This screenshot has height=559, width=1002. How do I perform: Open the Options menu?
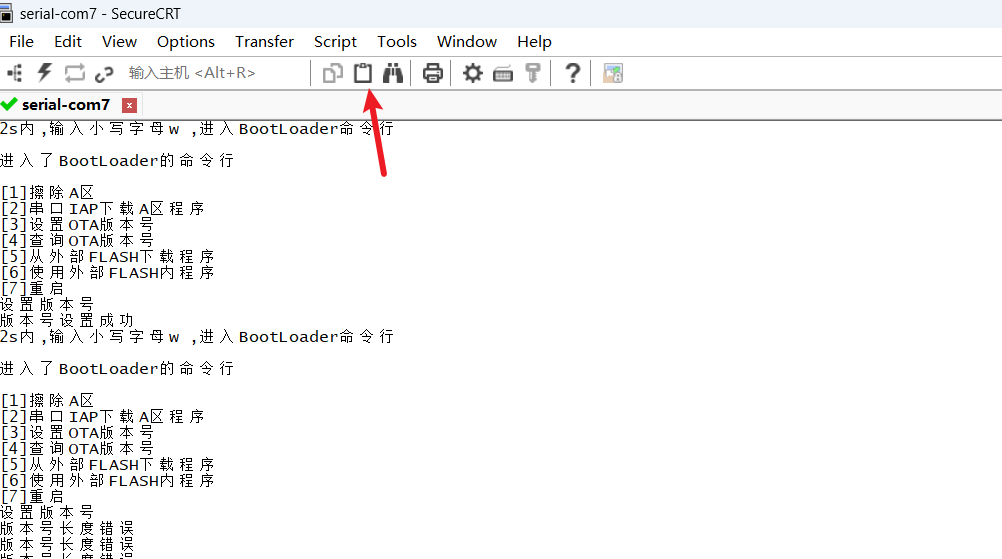[185, 41]
